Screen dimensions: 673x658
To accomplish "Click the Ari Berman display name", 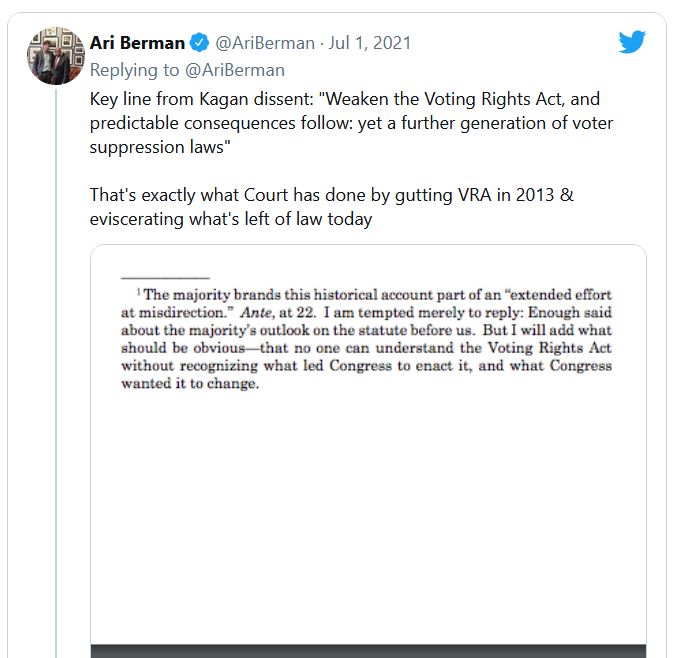I will (137, 43).
